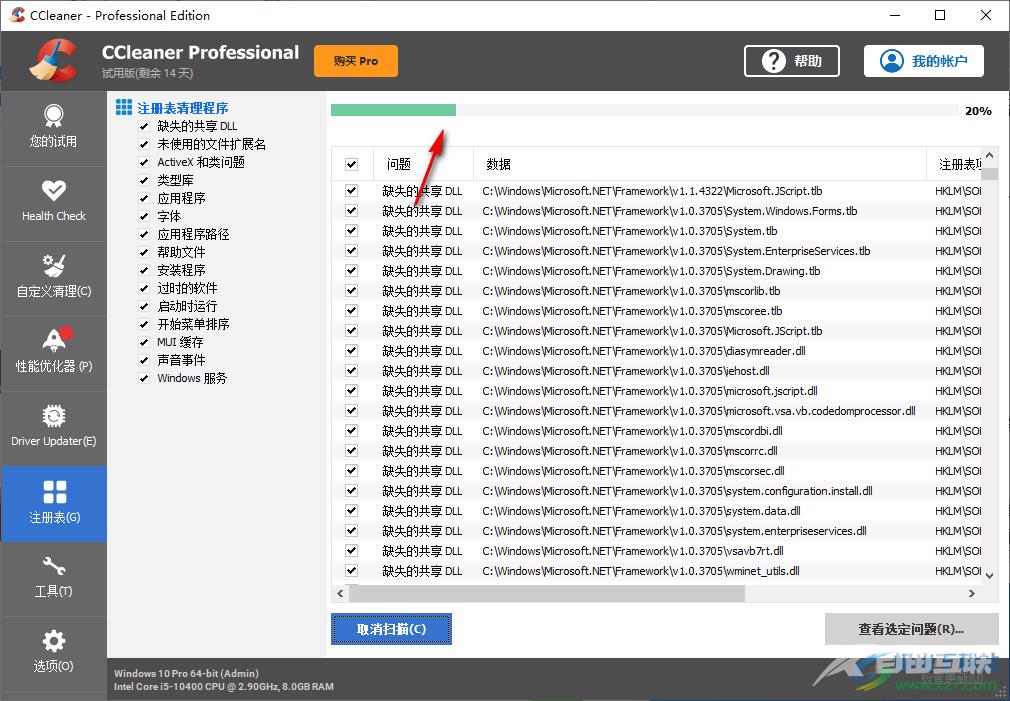Viewport: 1010px width, 701px height.
Task: Click the CCleaner logo icon
Action: click(x=52, y=61)
